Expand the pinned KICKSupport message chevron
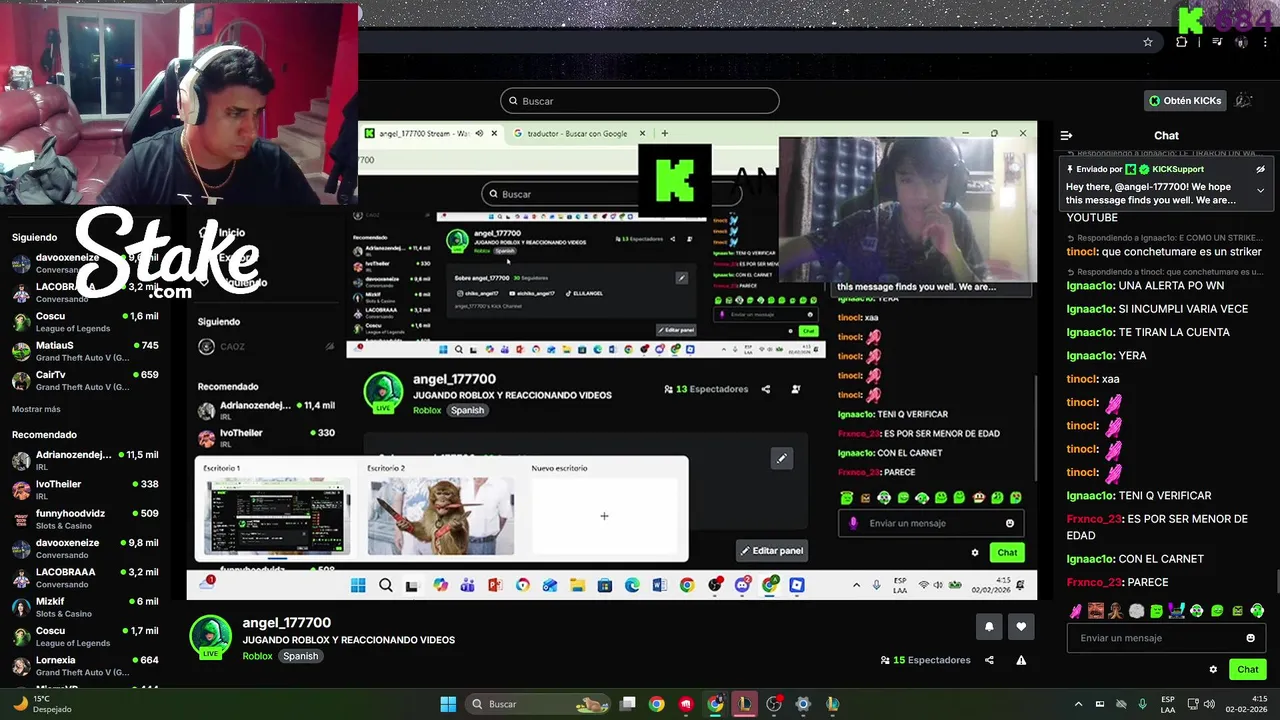Image resolution: width=1280 pixels, height=720 pixels. point(1260,190)
